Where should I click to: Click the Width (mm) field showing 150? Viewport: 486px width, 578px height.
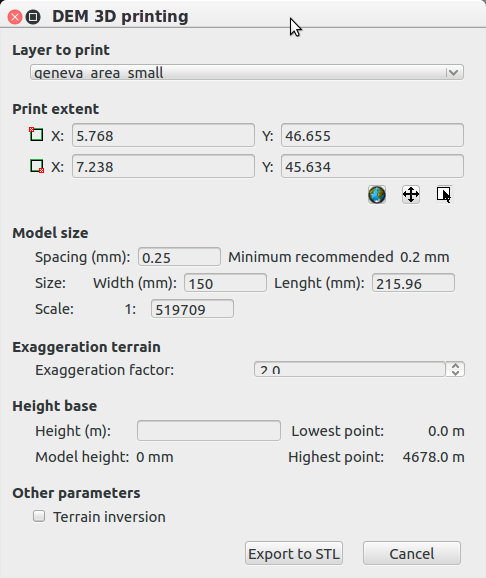point(225,283)
